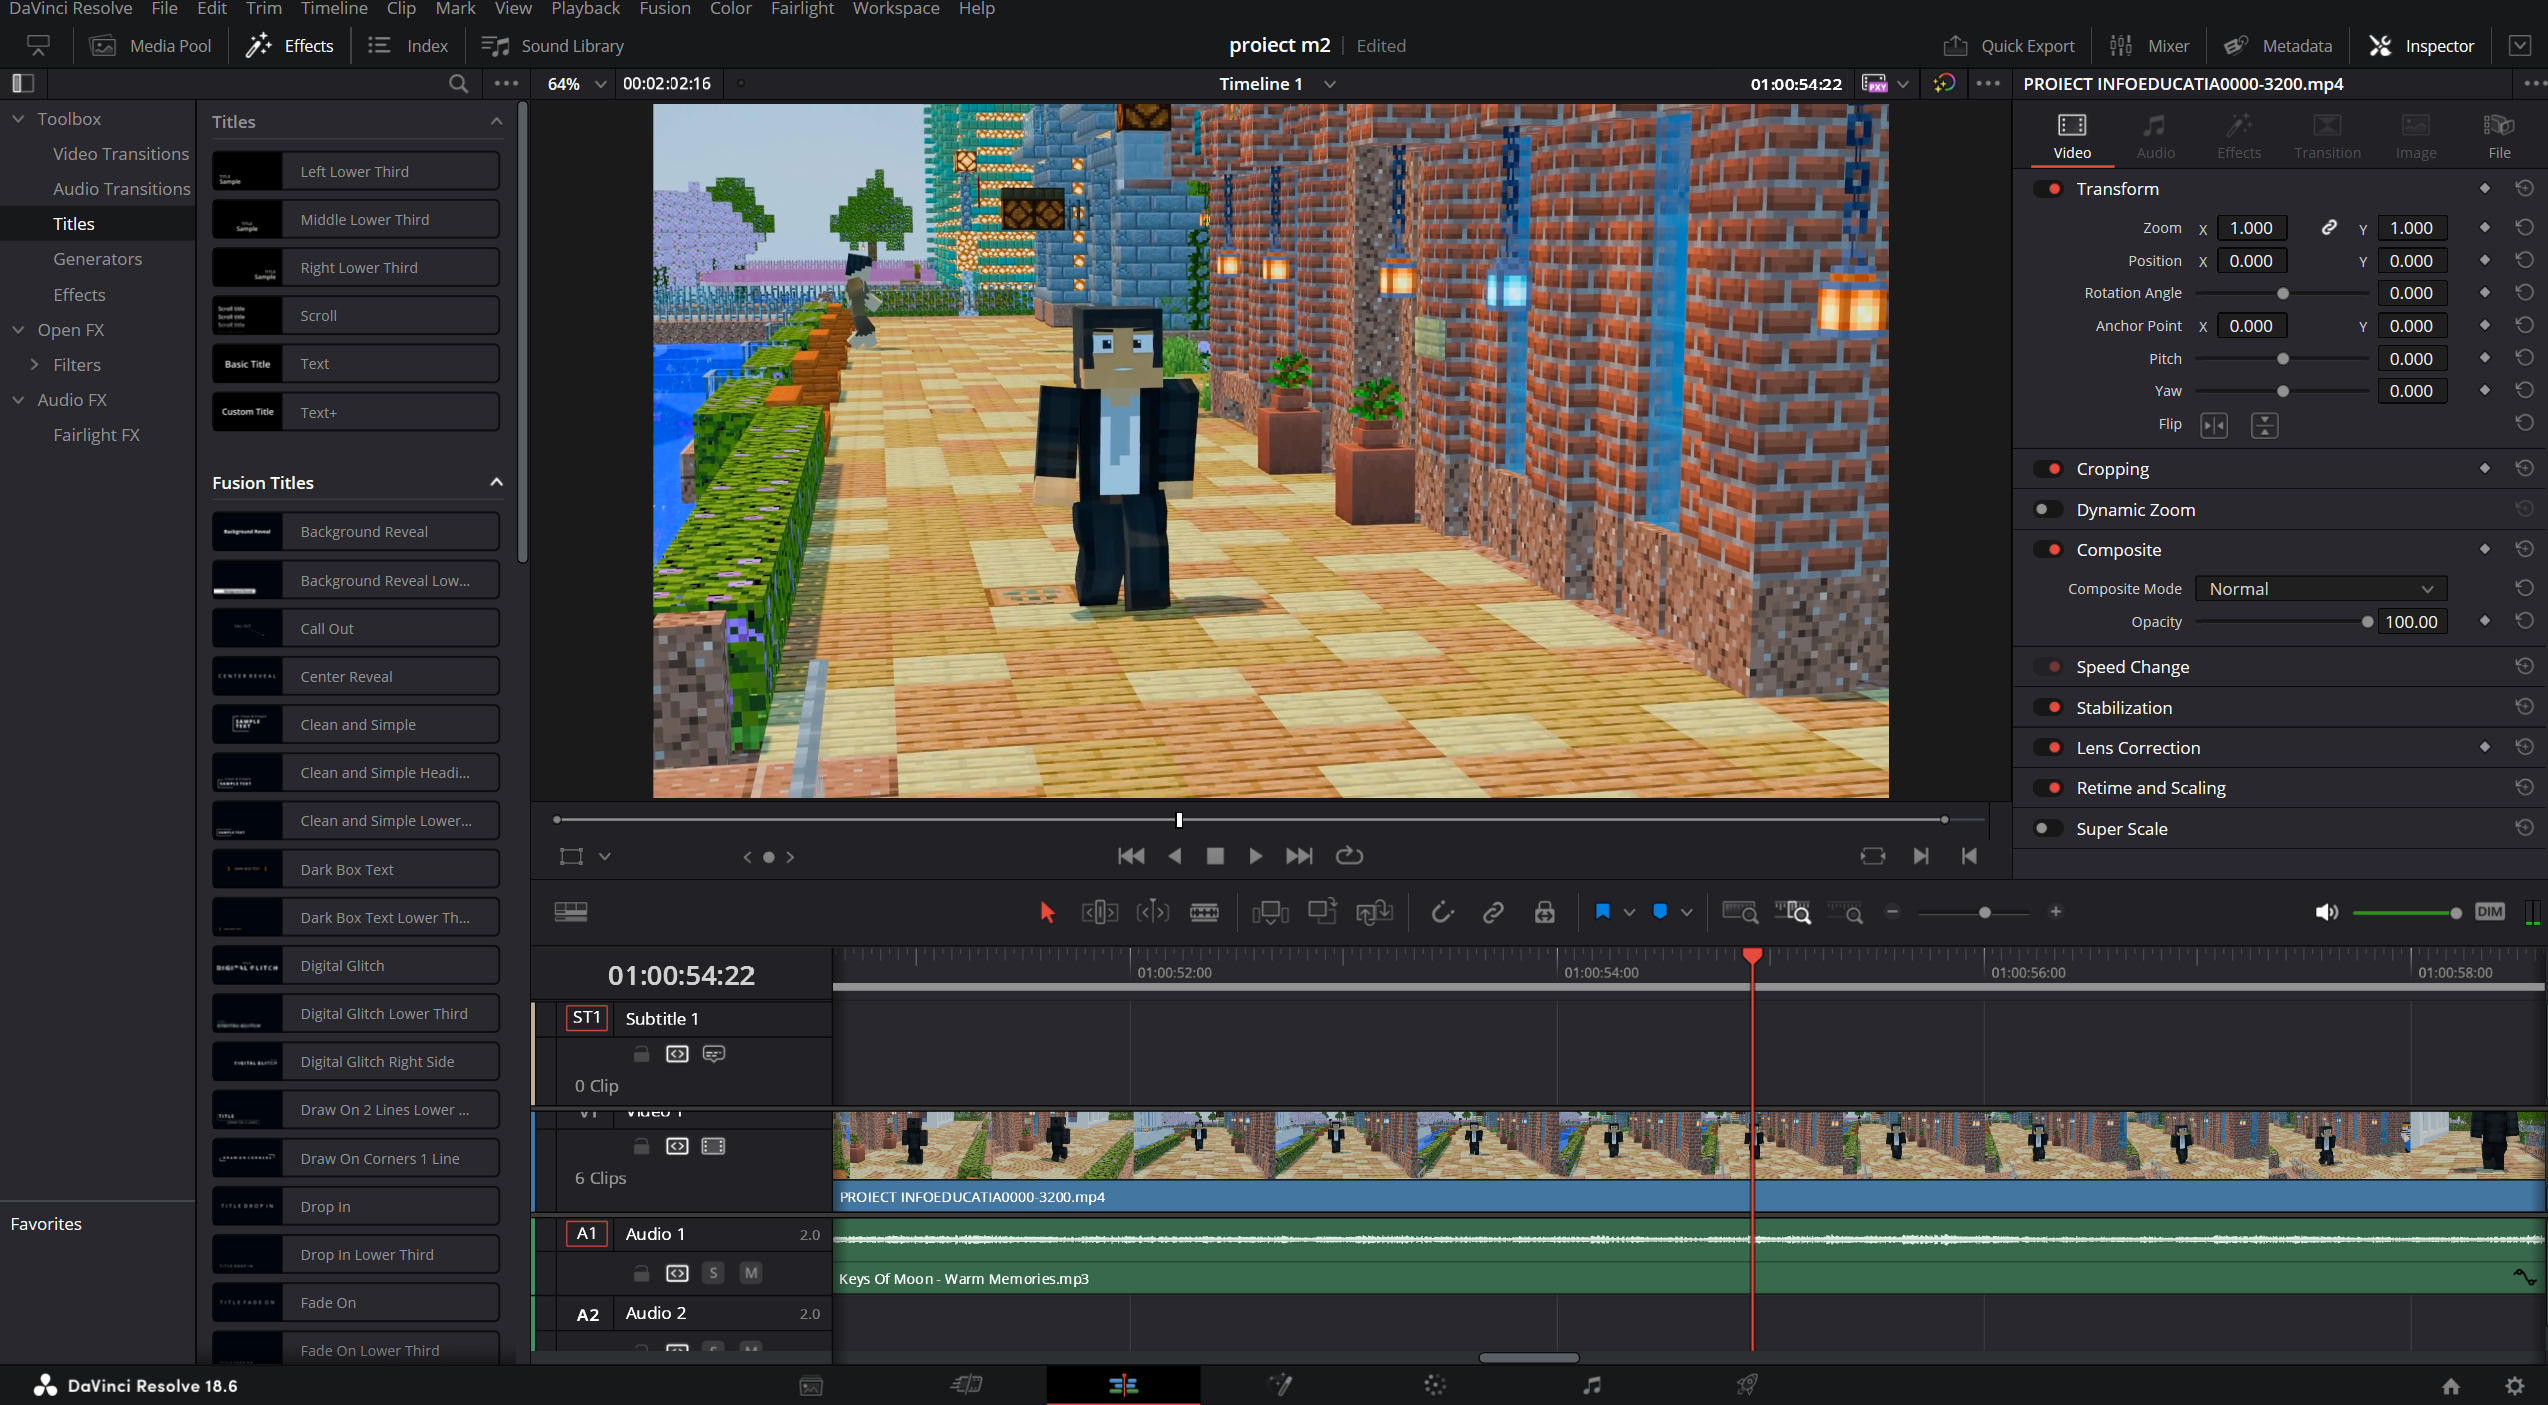Collapse the Titles section chevron

tap(496, 122)
